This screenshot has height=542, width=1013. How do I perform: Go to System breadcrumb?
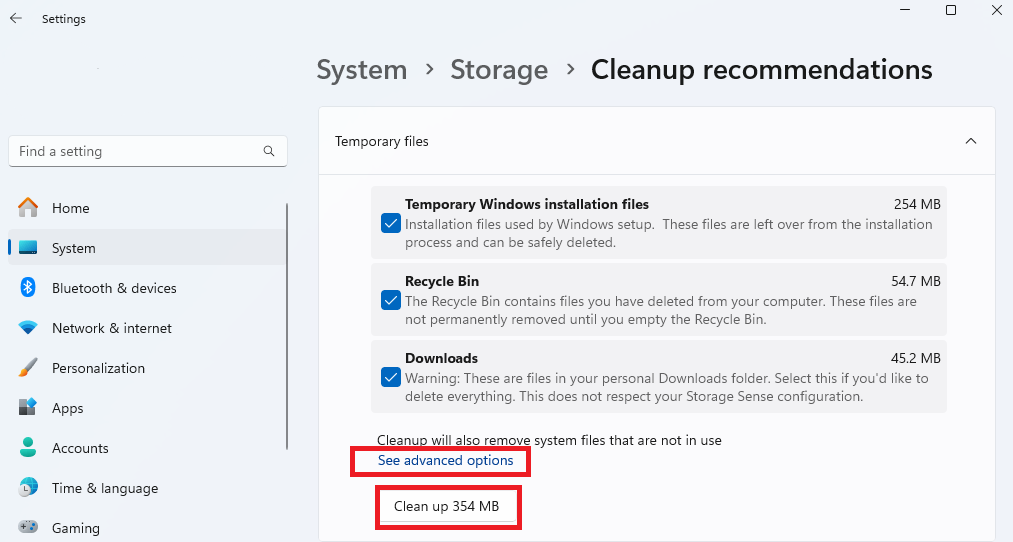[x=362, y=70]
